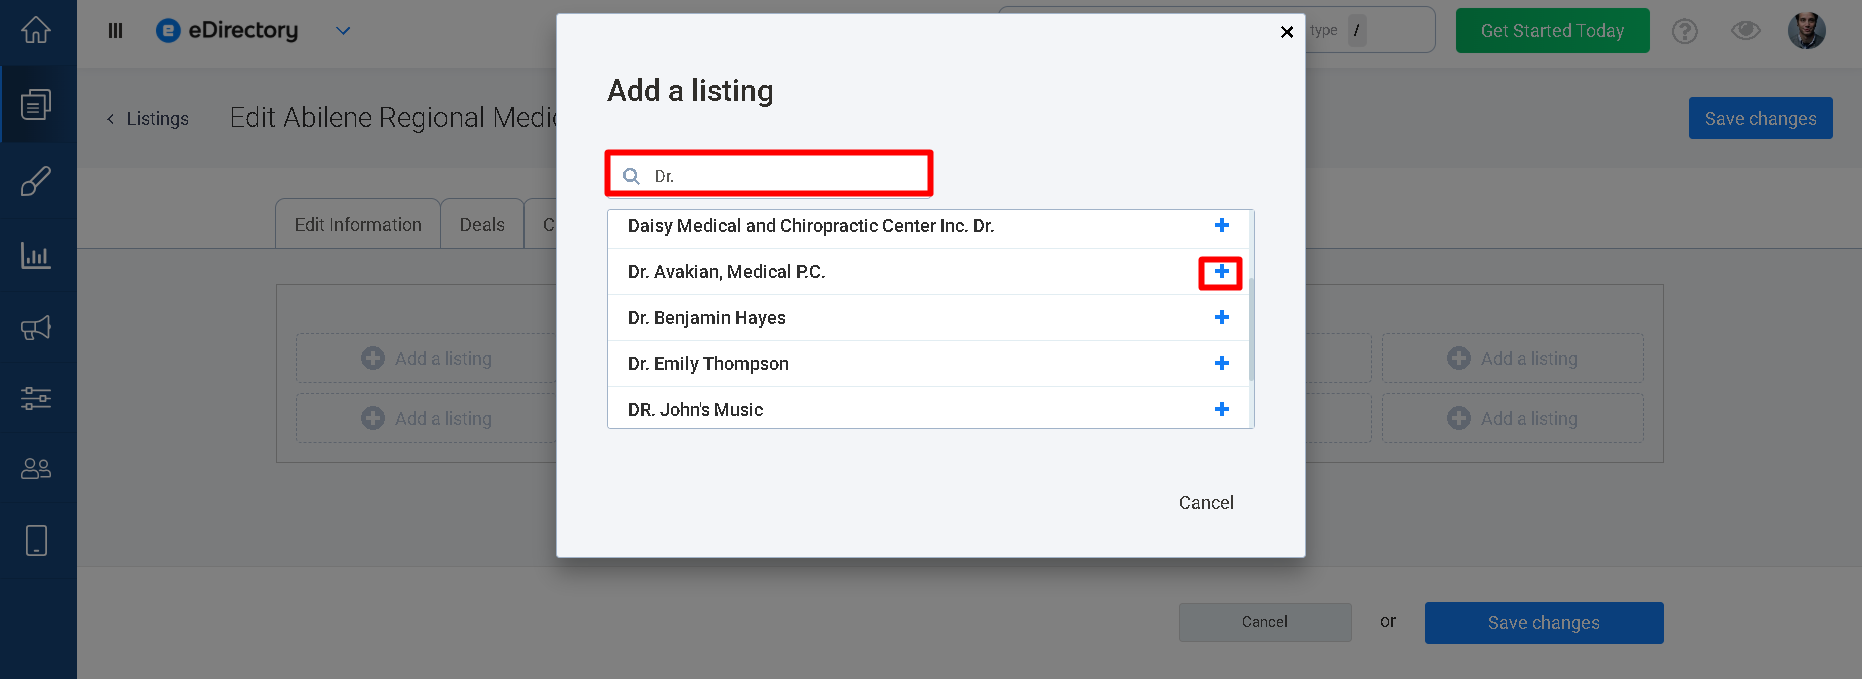Focus the listing search field containing Dr.
Screen dimensions: 1862x679
769,175
